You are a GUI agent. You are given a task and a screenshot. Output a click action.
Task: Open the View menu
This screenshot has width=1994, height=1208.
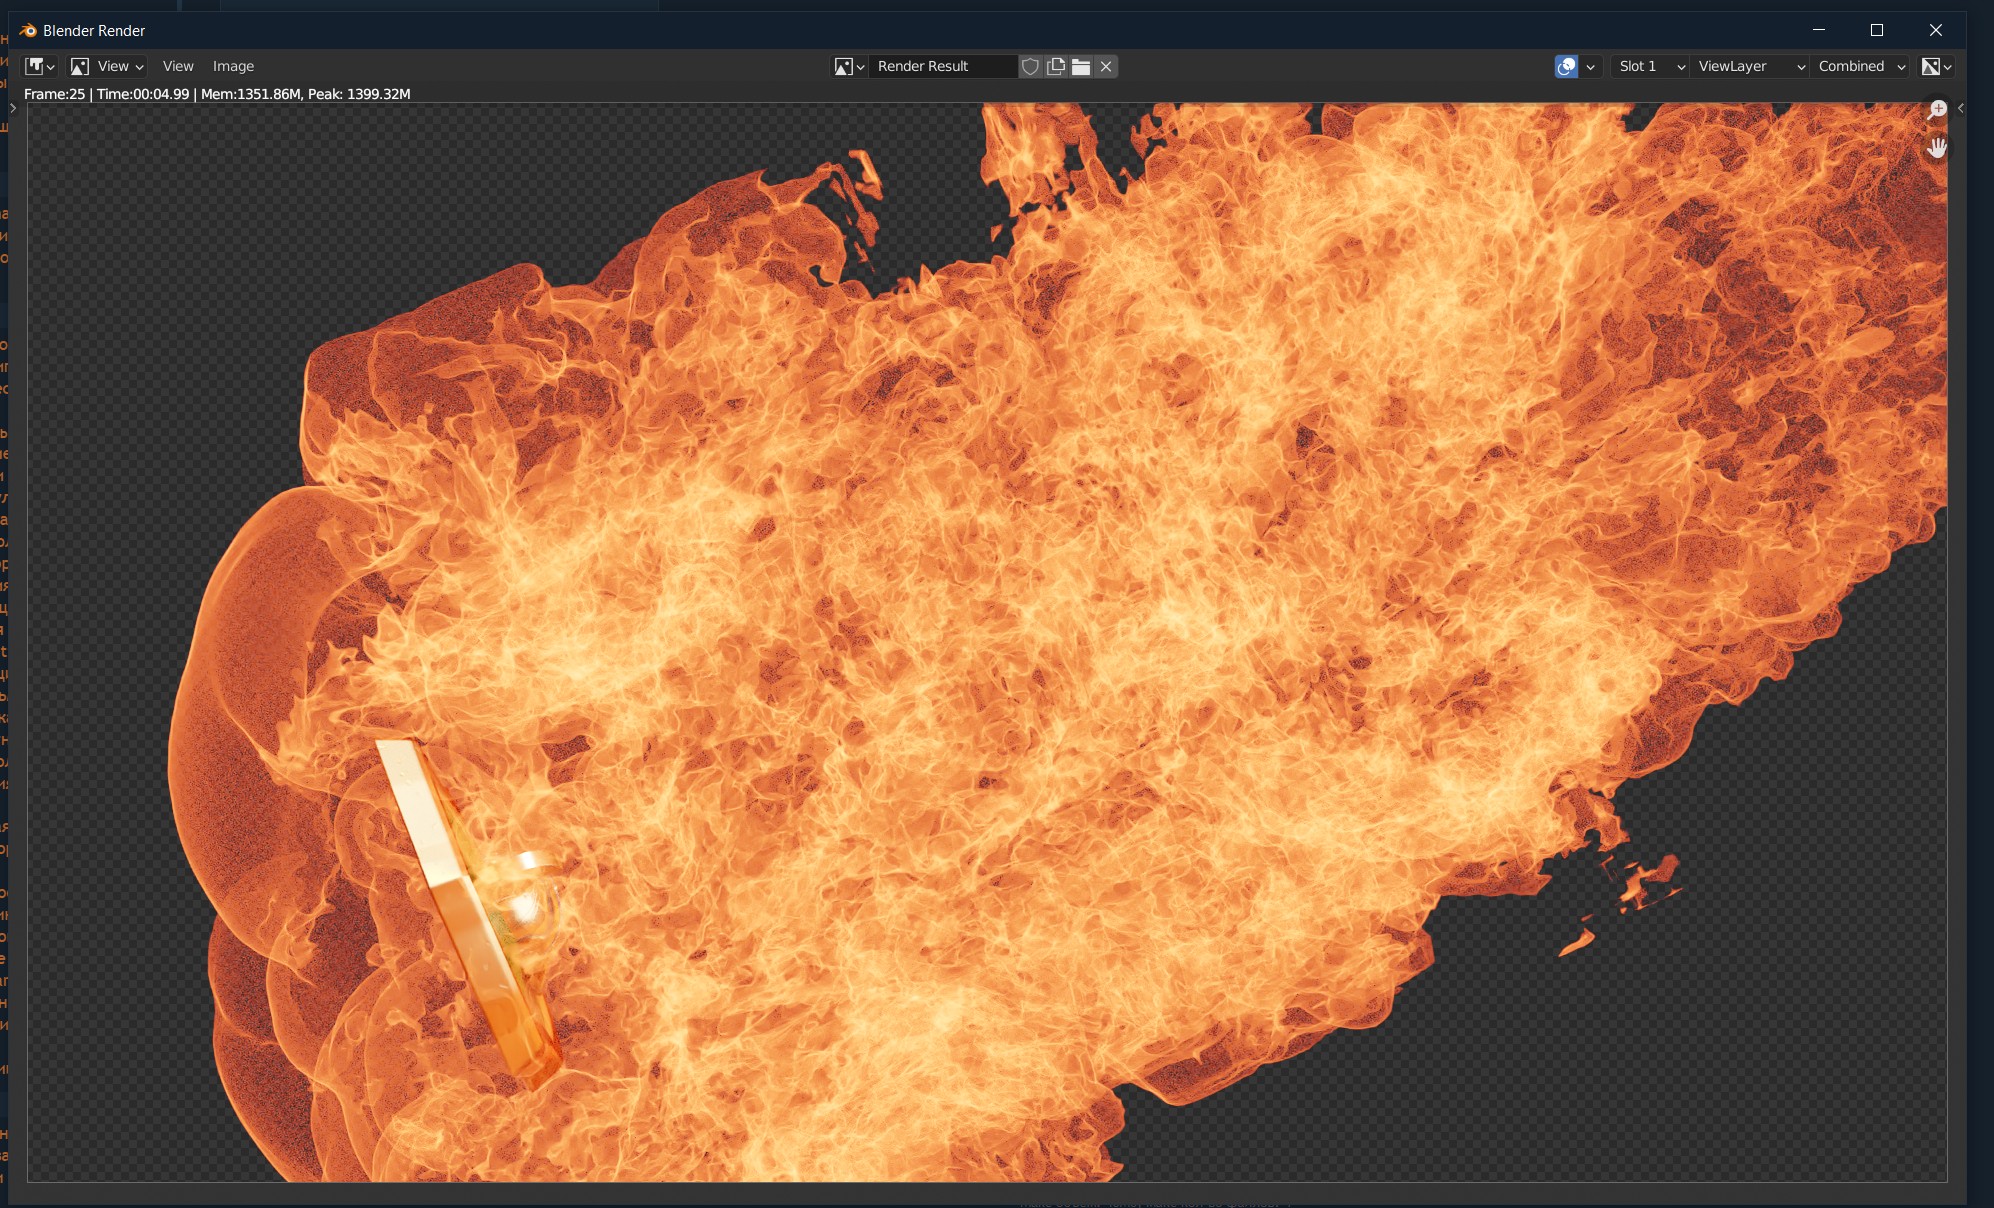178,66
